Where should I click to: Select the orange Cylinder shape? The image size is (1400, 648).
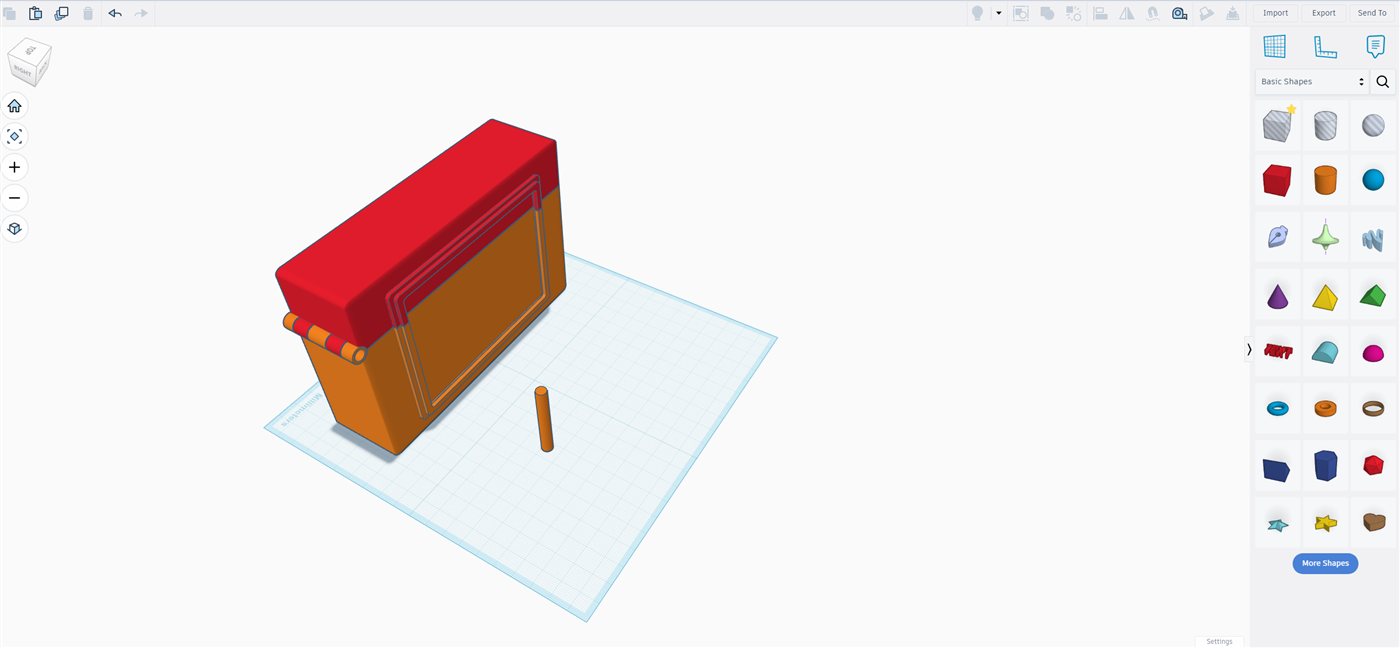[1325, 180]
